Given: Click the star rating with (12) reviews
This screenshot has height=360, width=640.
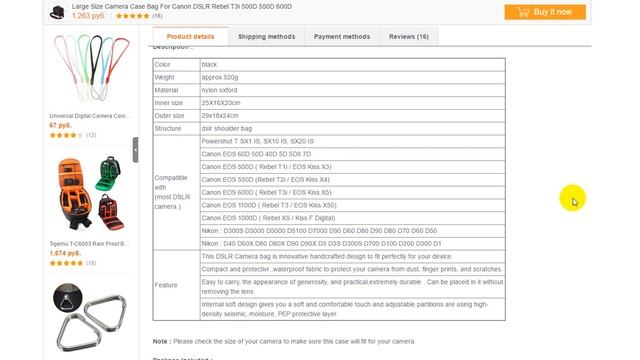Looking at the screenshot, I should click(x=66, y=135).
